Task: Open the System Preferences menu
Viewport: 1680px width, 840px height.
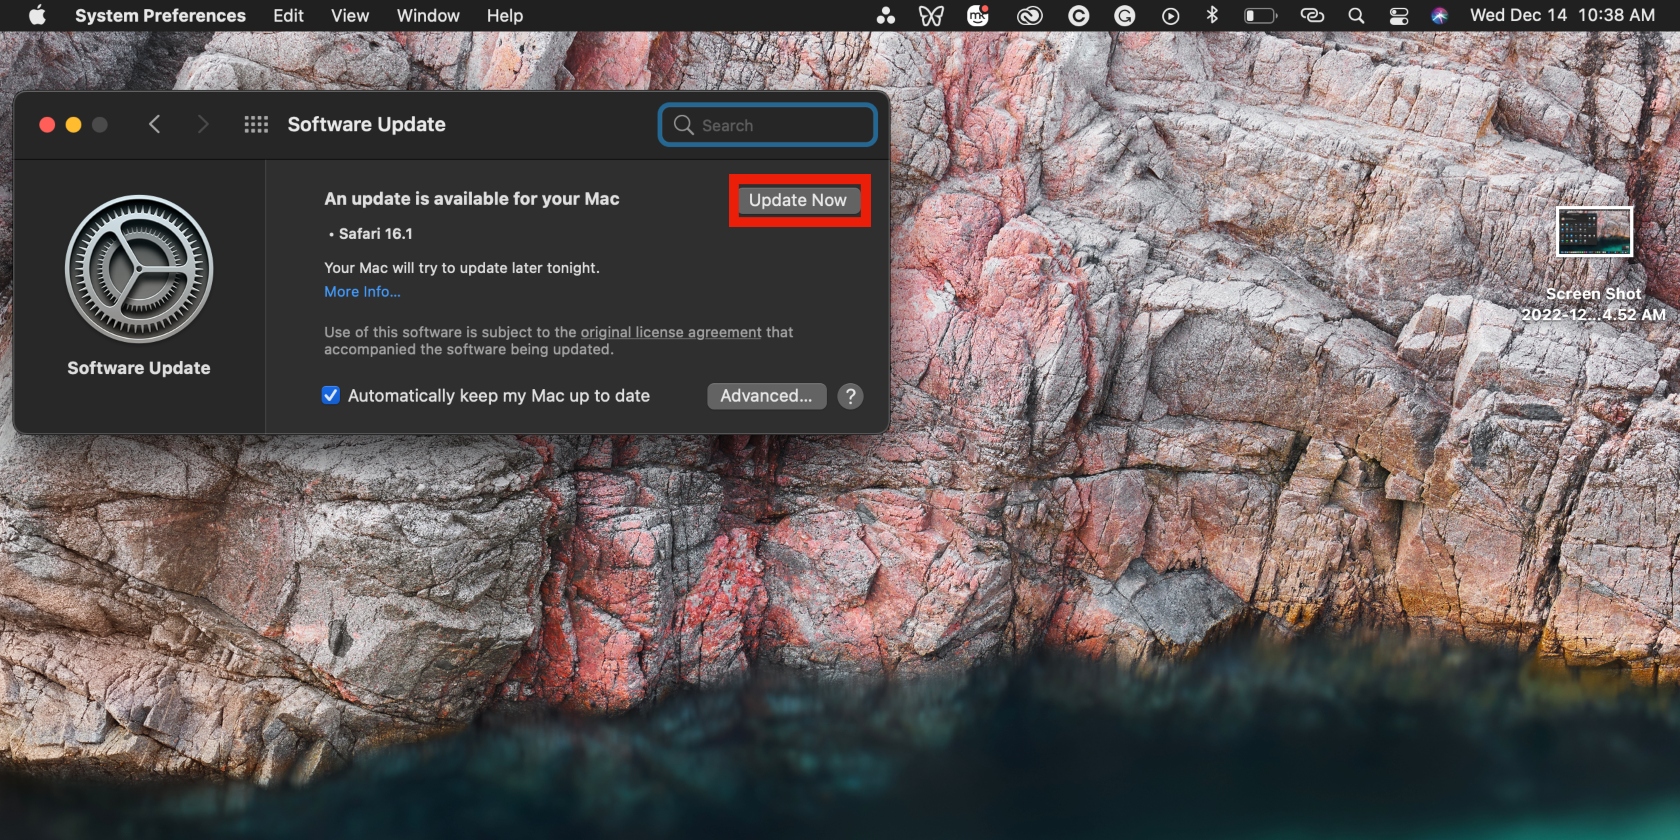Action: [160, 16]
